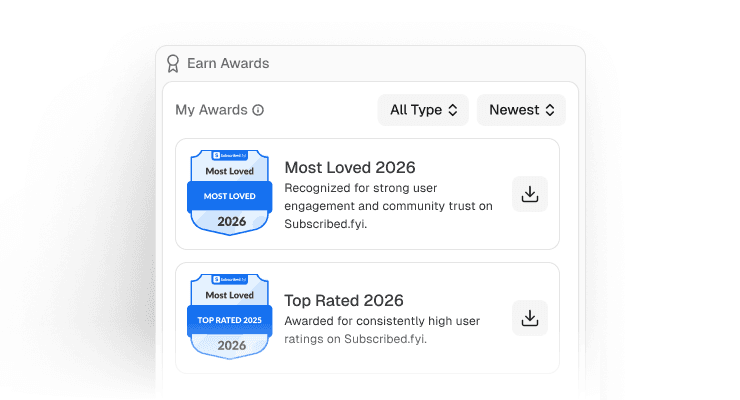Click the Subscribed.fyi logo on Top Rated badge

pyautogui.click(x=229, y=280)
